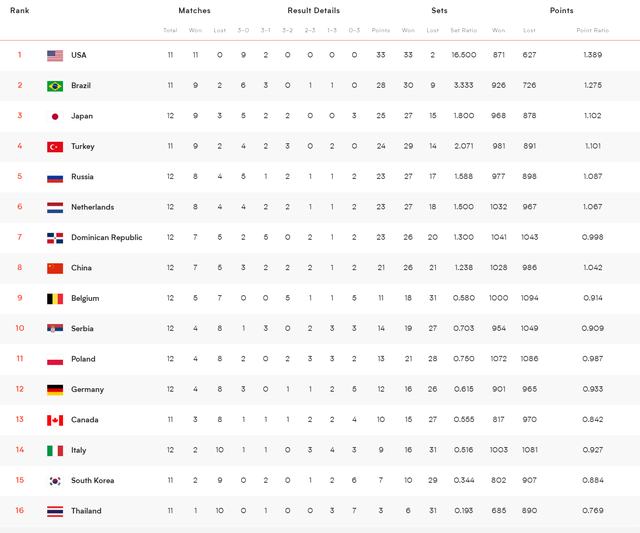
Task: Click the USA flag icon
Action: tap(55, 56)
